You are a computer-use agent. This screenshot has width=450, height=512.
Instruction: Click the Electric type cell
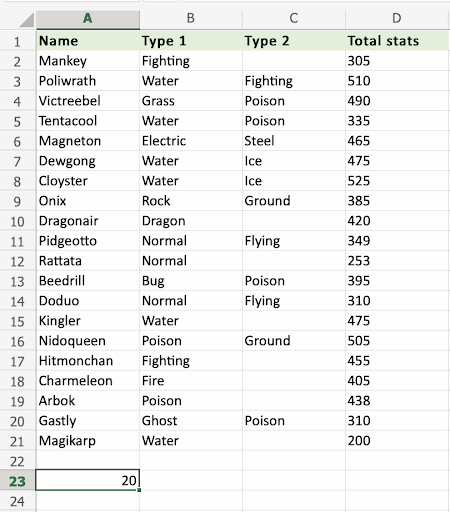point(191,141)
